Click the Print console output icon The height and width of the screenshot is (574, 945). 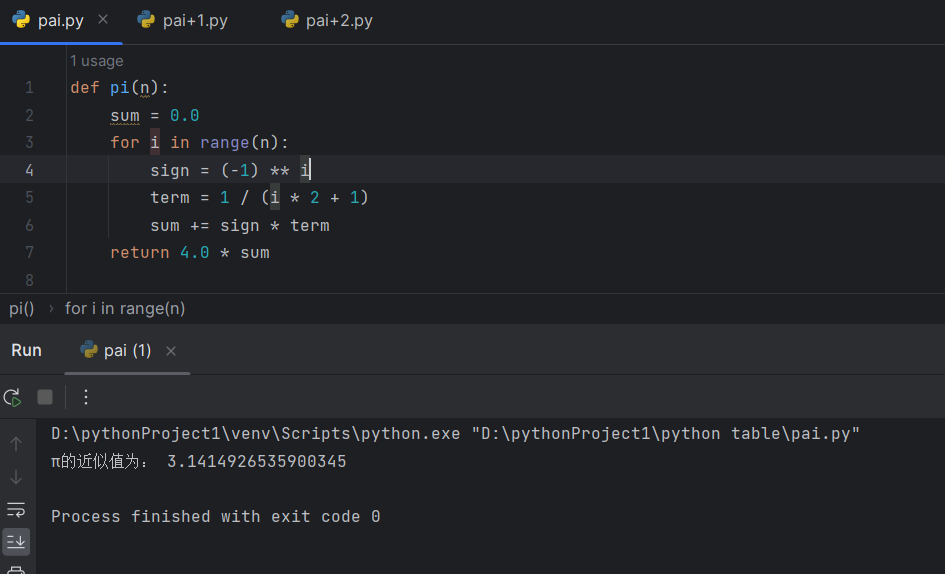(16, 570)
